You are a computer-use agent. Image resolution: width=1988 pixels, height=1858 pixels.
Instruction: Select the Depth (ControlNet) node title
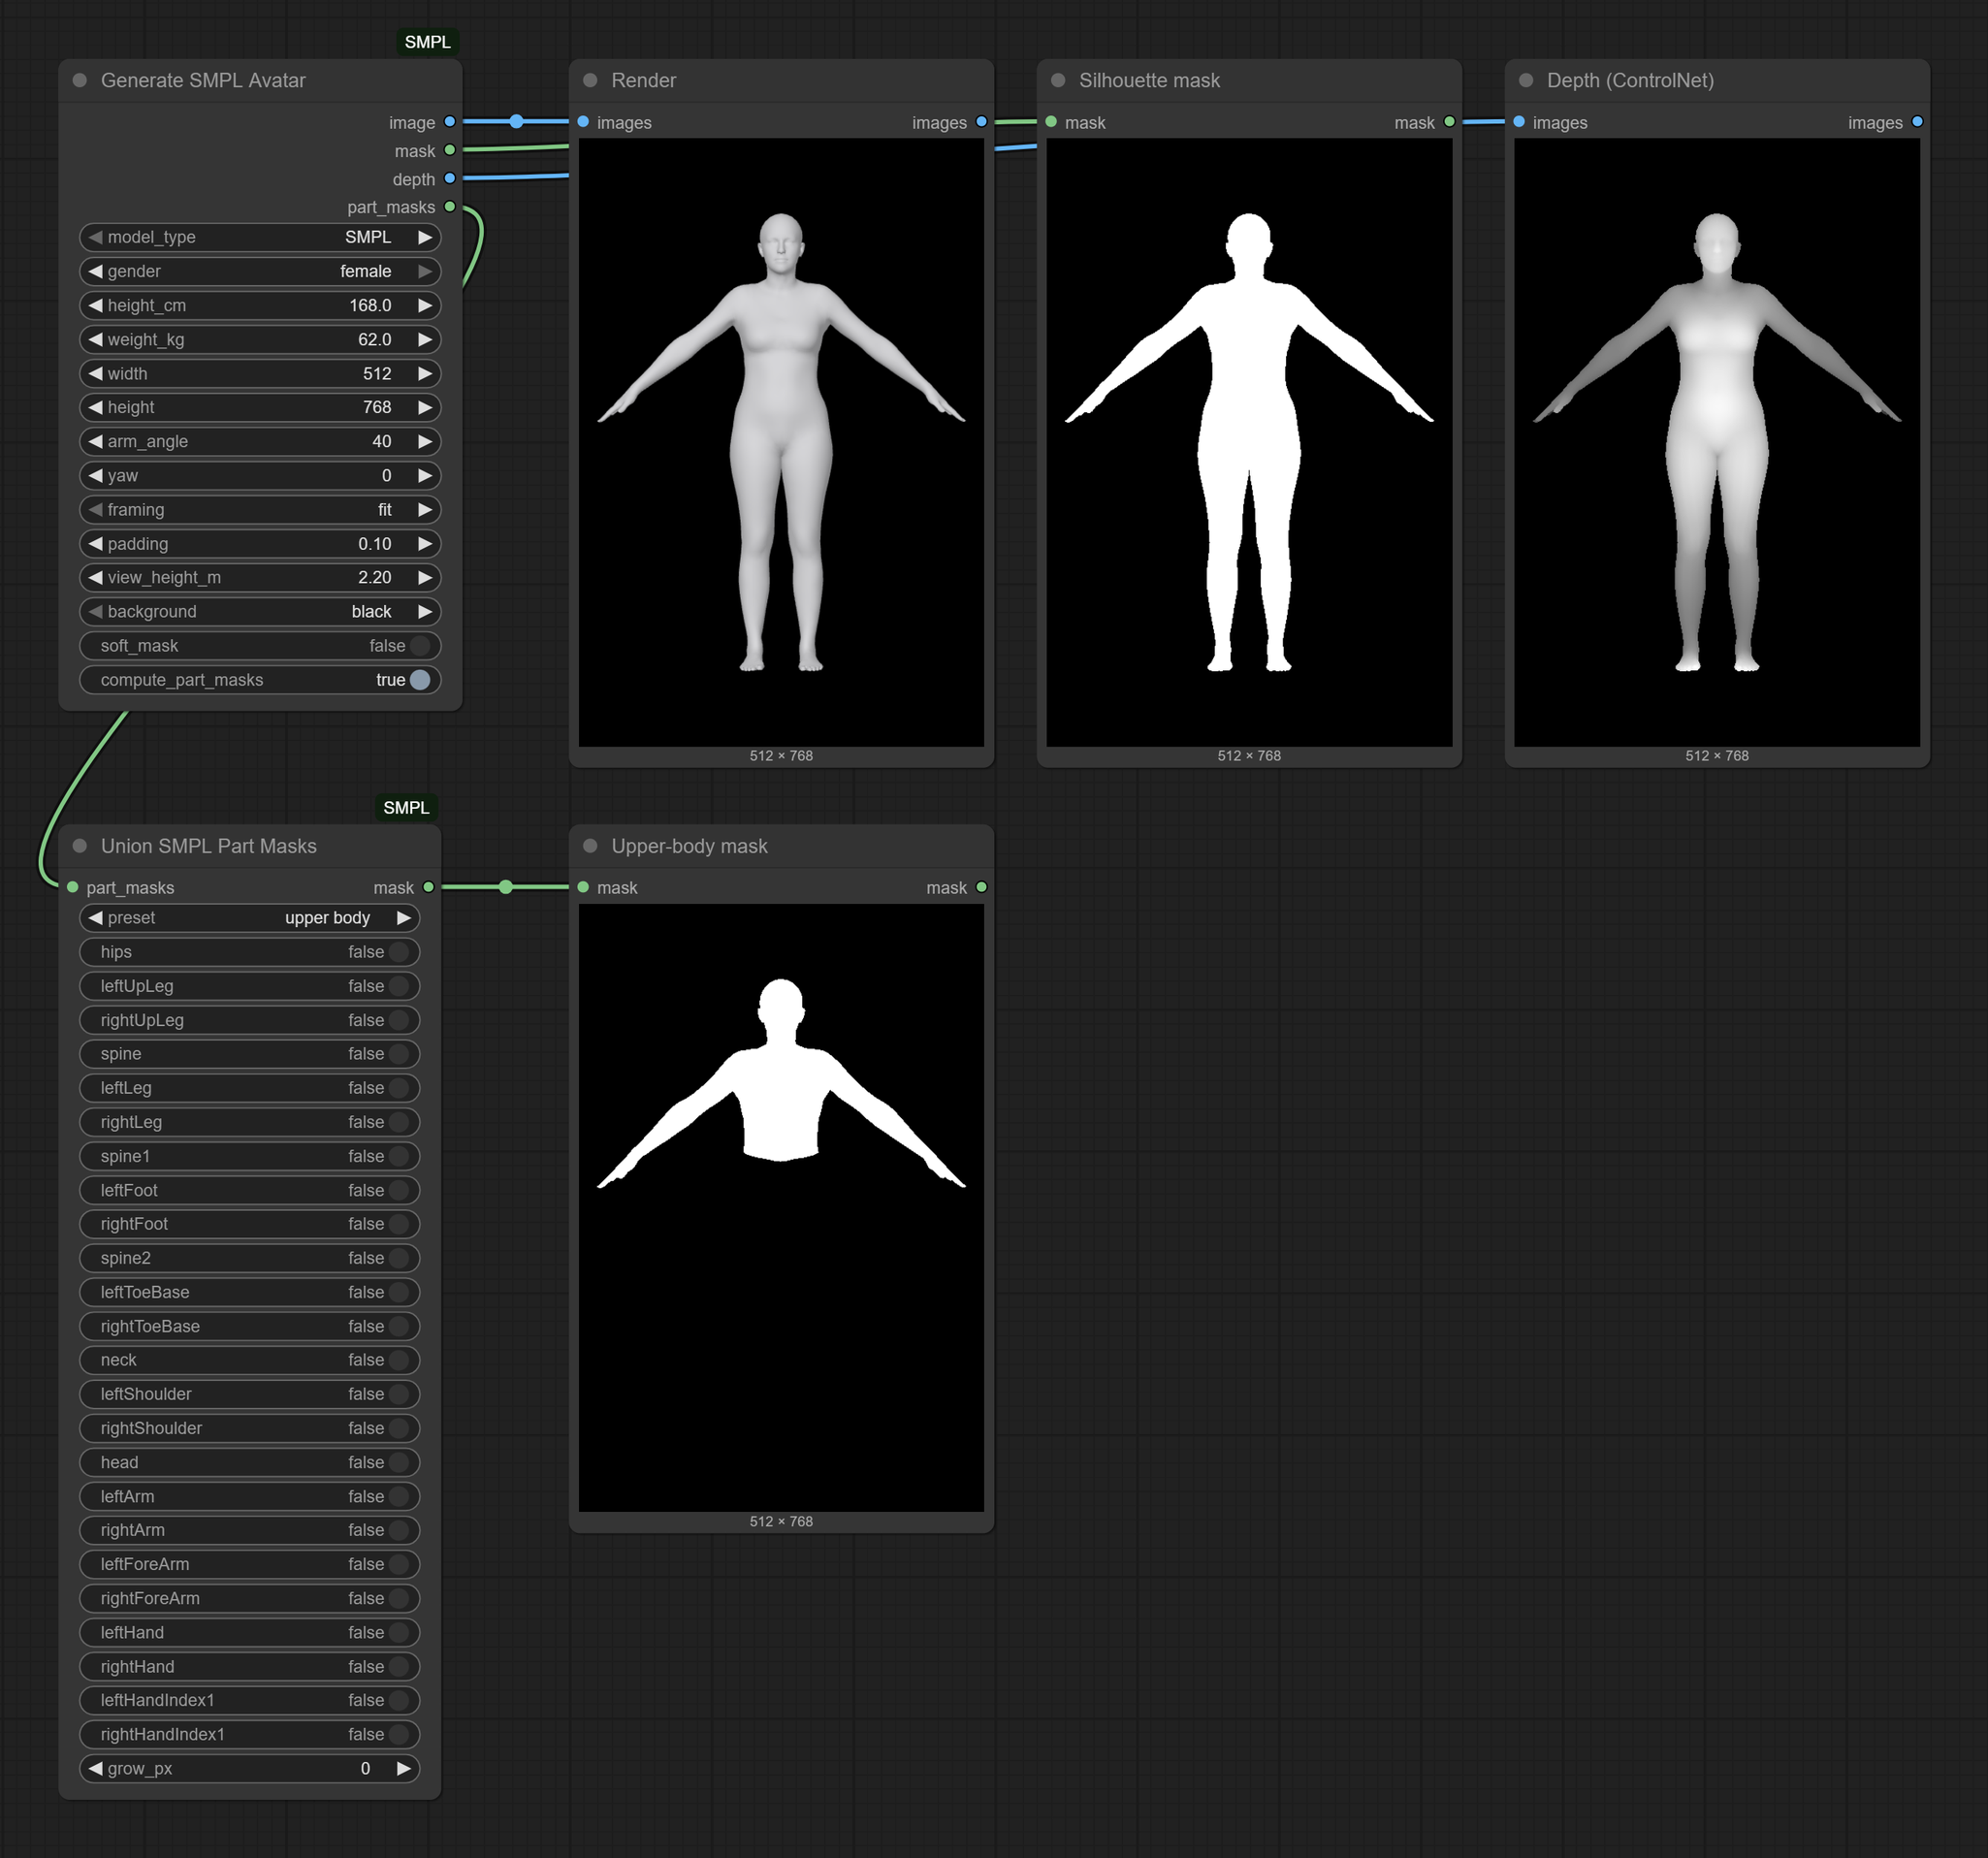[1630, 80]
